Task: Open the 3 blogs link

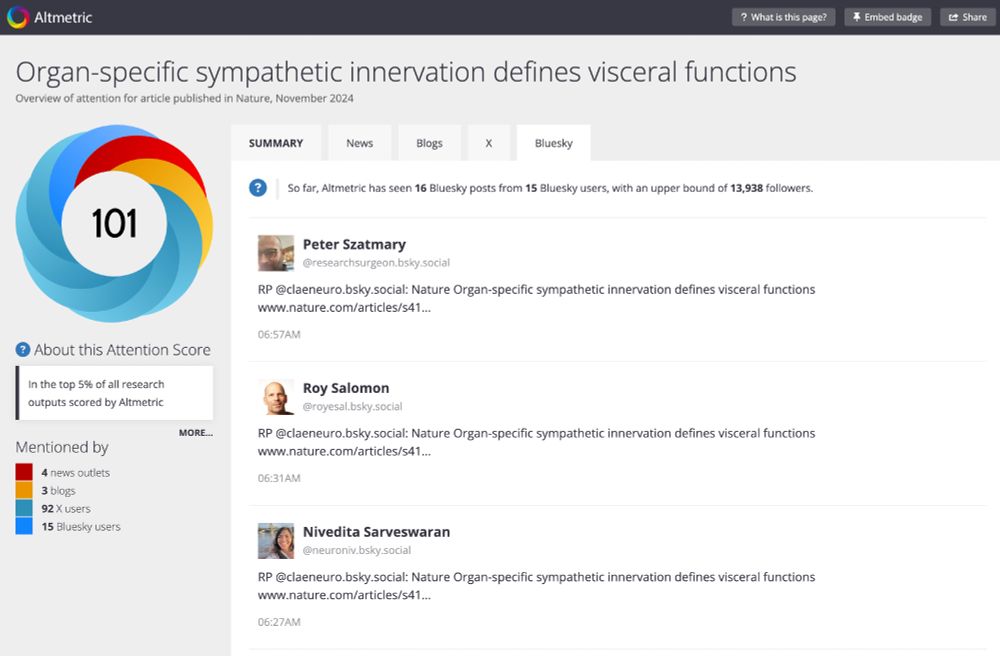Action: tap(58, 490)
